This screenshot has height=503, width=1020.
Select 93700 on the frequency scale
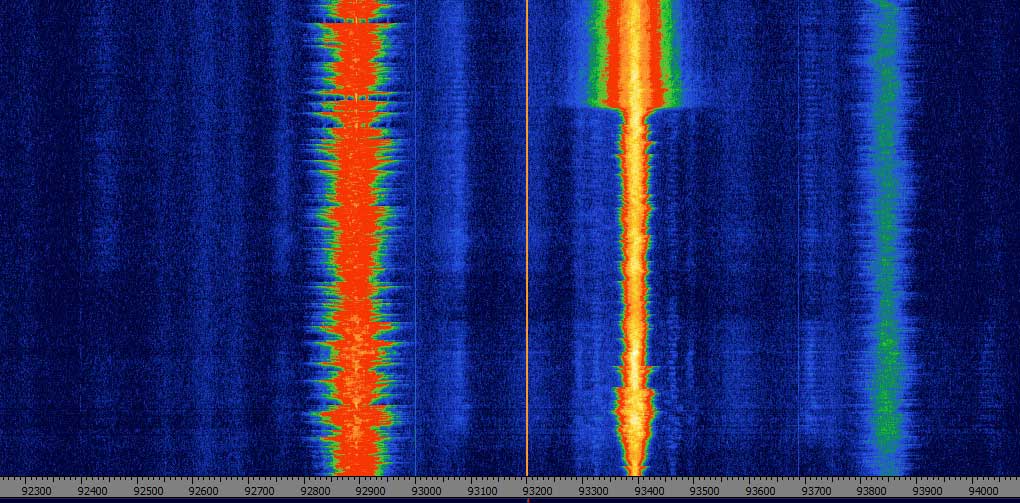pyautogui.click(x=816, y=491)
